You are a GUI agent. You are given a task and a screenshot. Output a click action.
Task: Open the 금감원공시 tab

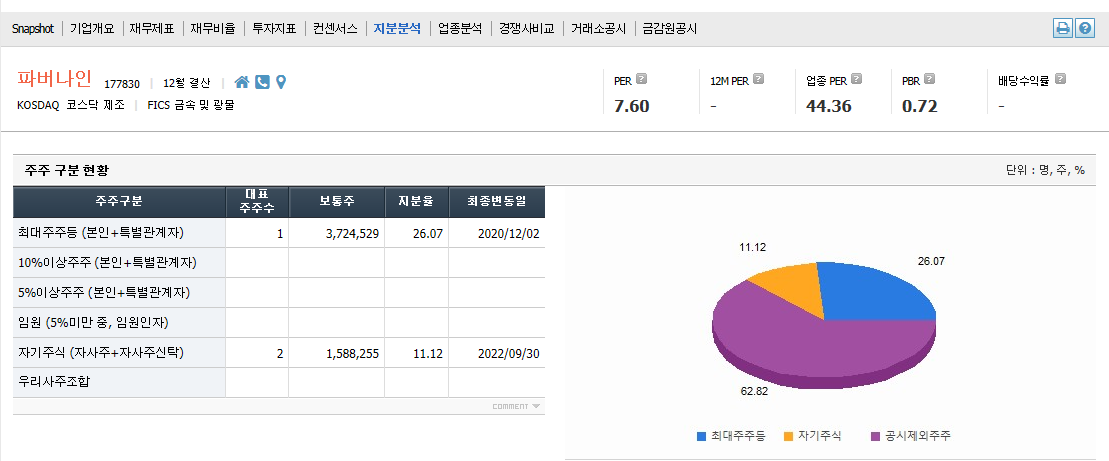[x=670, y=29]
